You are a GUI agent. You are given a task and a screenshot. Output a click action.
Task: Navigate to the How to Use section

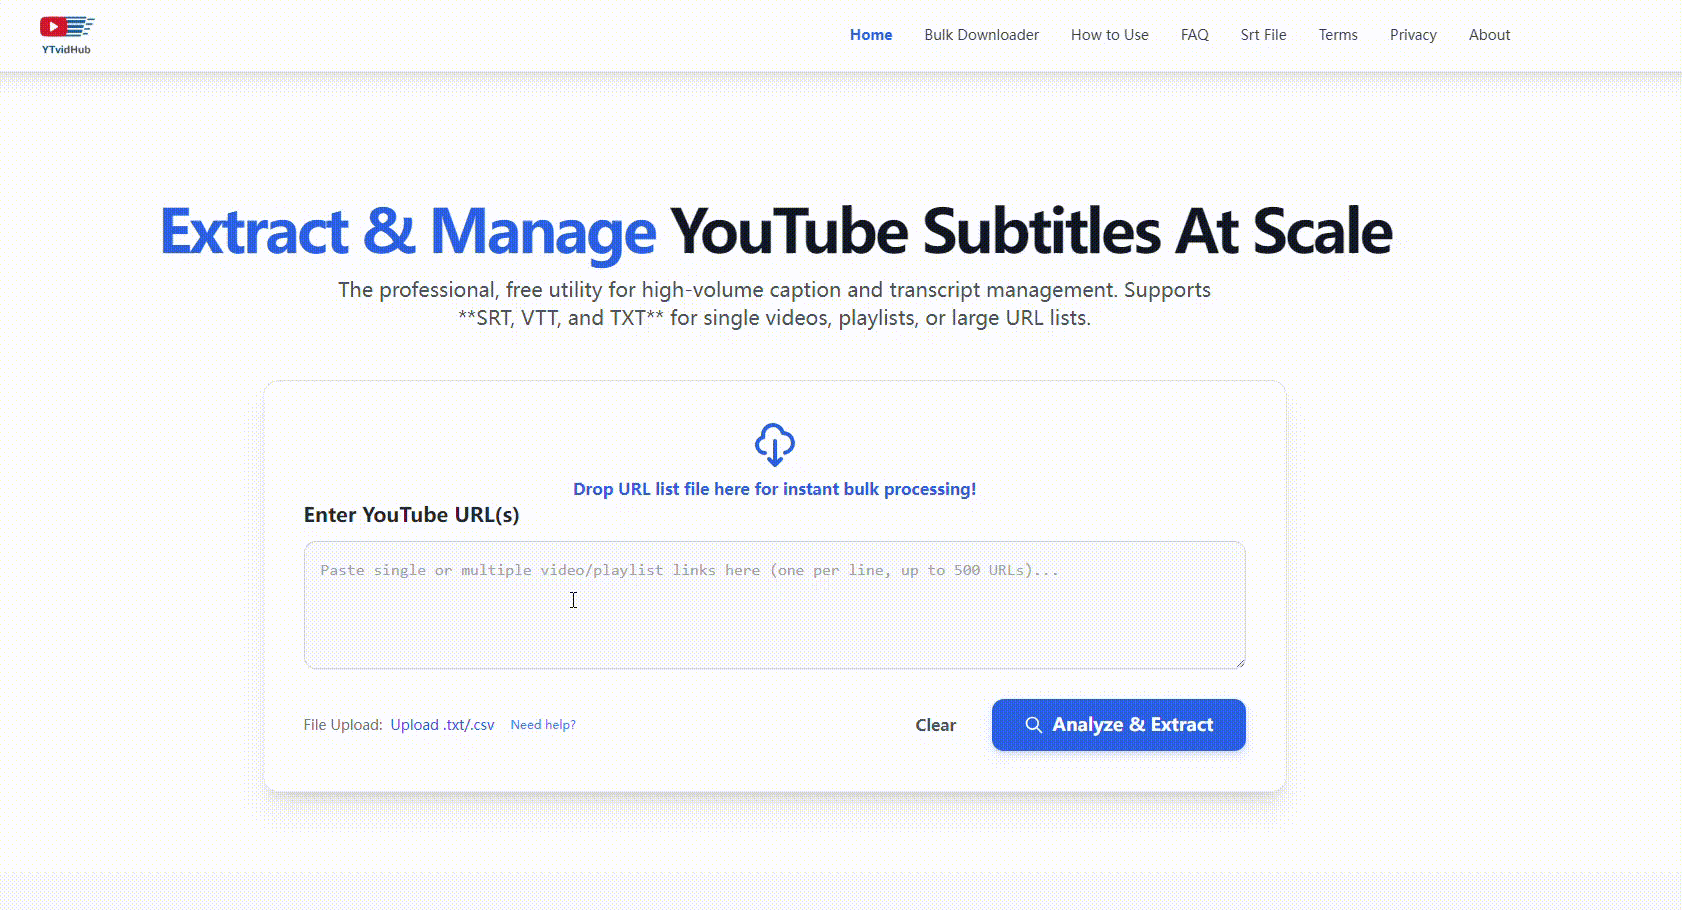[1109, 34]
